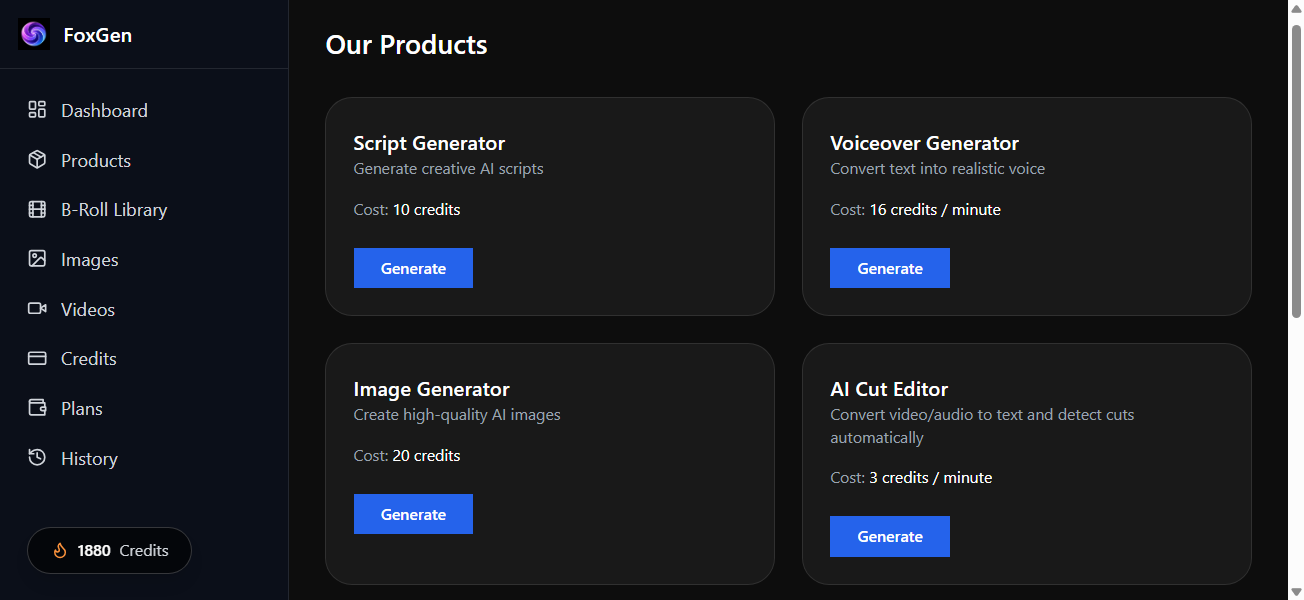Generate a script with Script Generator
This screenshot has height=600, width=1304.
tap(413, 267)
